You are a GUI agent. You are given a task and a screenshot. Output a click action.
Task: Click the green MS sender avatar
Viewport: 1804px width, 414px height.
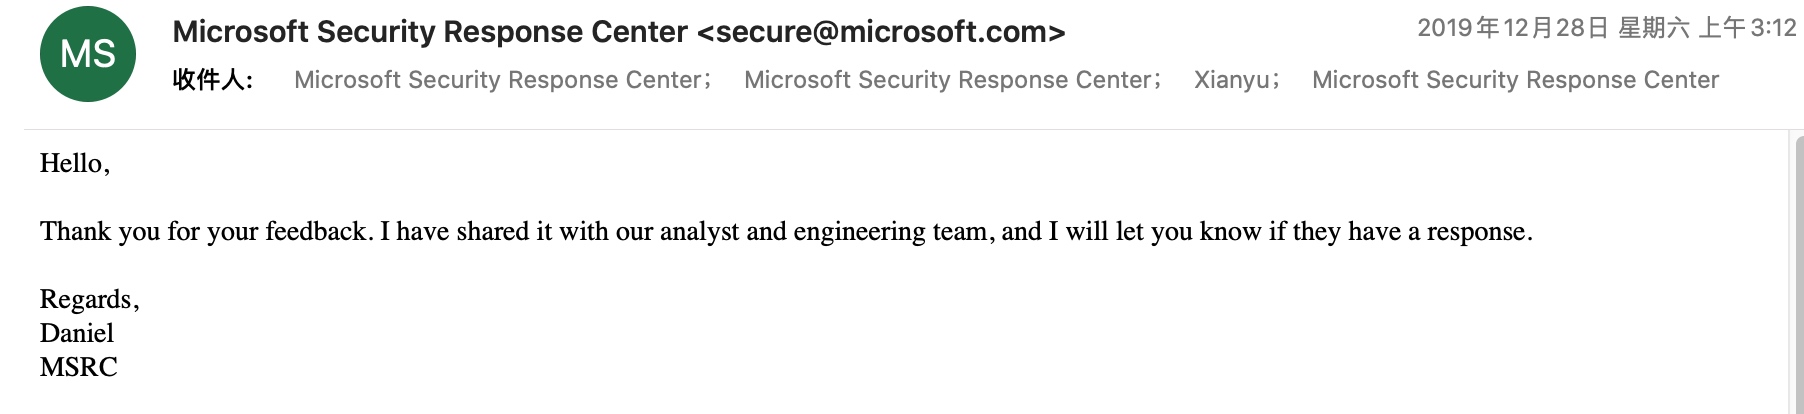(x=88, y=54)
